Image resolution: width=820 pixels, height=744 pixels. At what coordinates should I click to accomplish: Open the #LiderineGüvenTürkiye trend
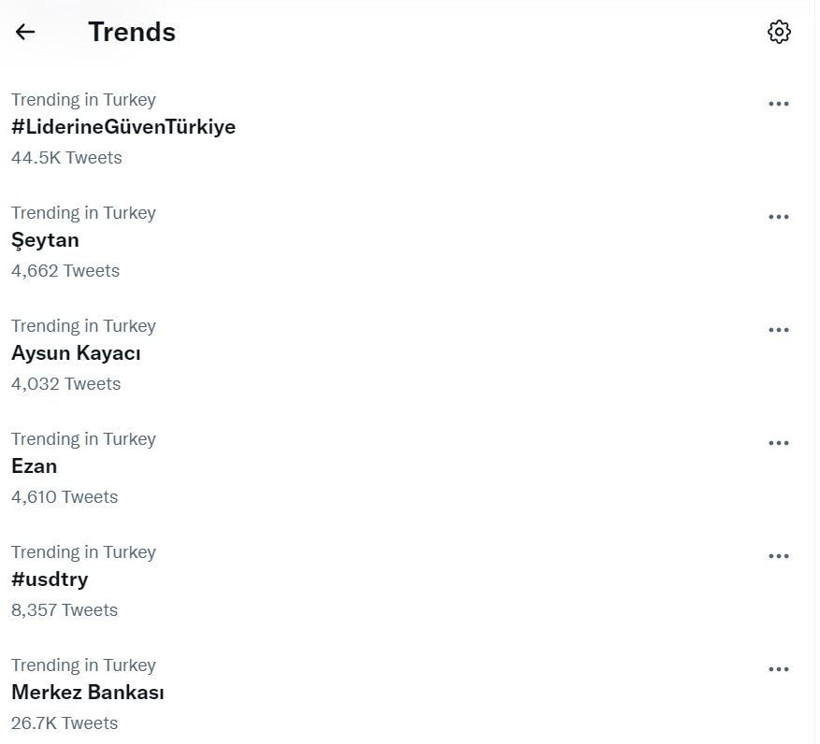click(x=123, y=127)
